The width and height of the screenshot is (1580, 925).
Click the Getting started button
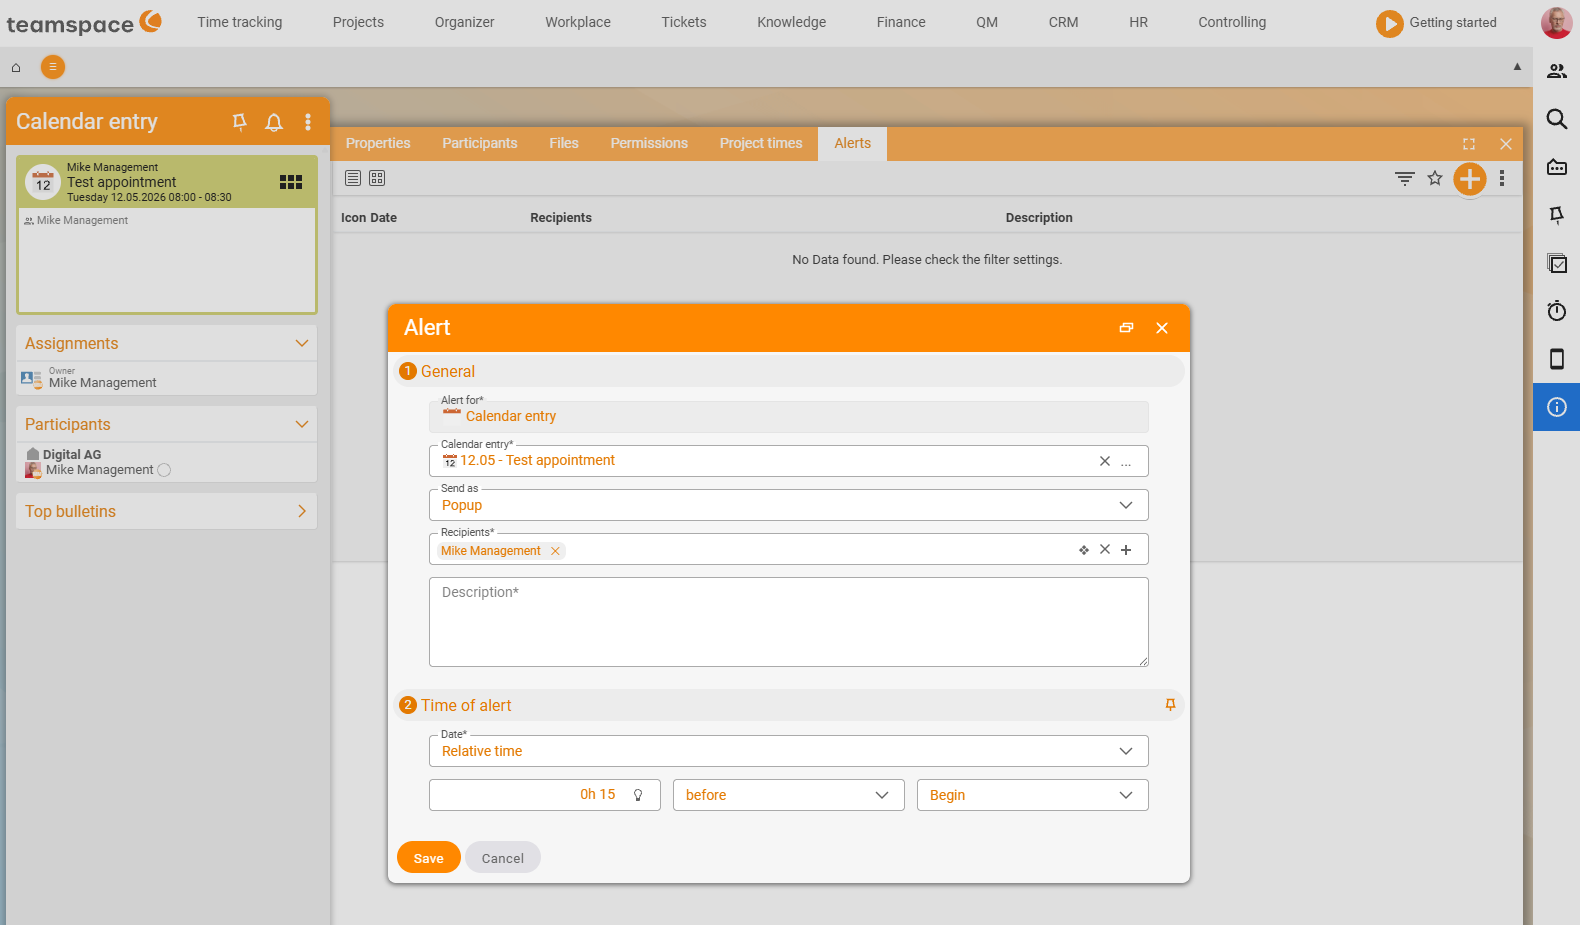(1437, 23)
